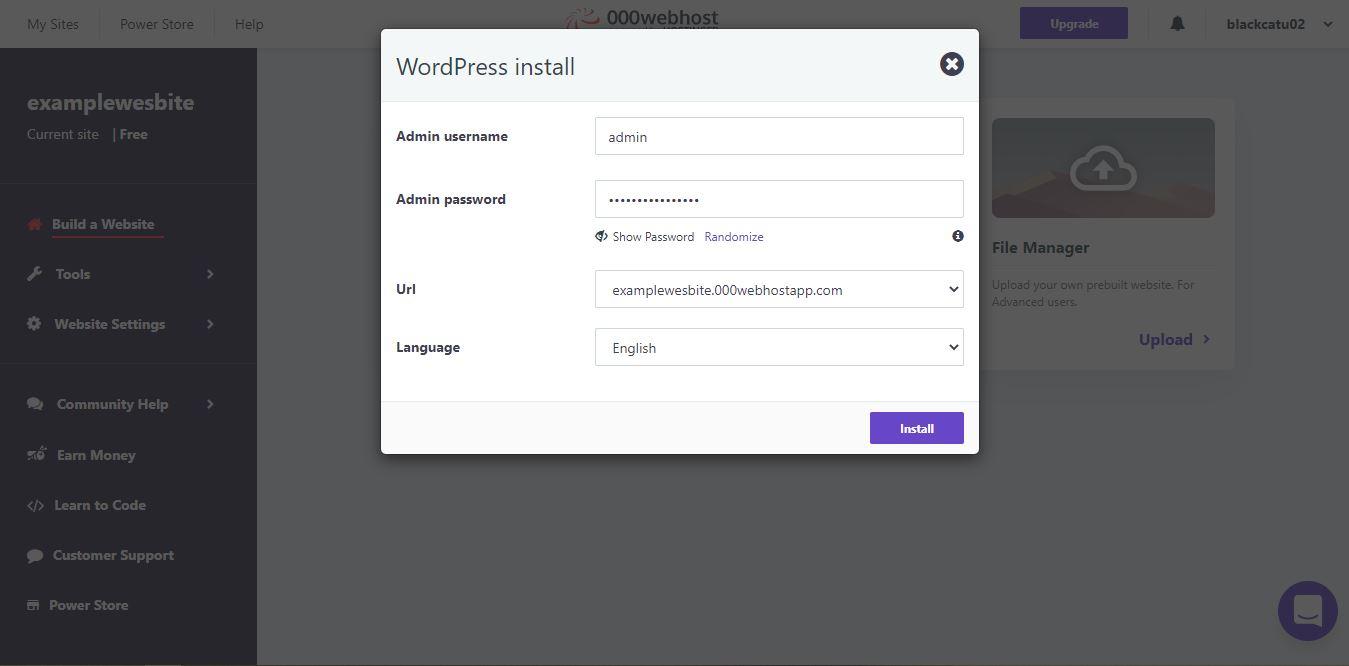Click the Randomize password link
This screenshot has width=1349, height=666.
point(733,237)
